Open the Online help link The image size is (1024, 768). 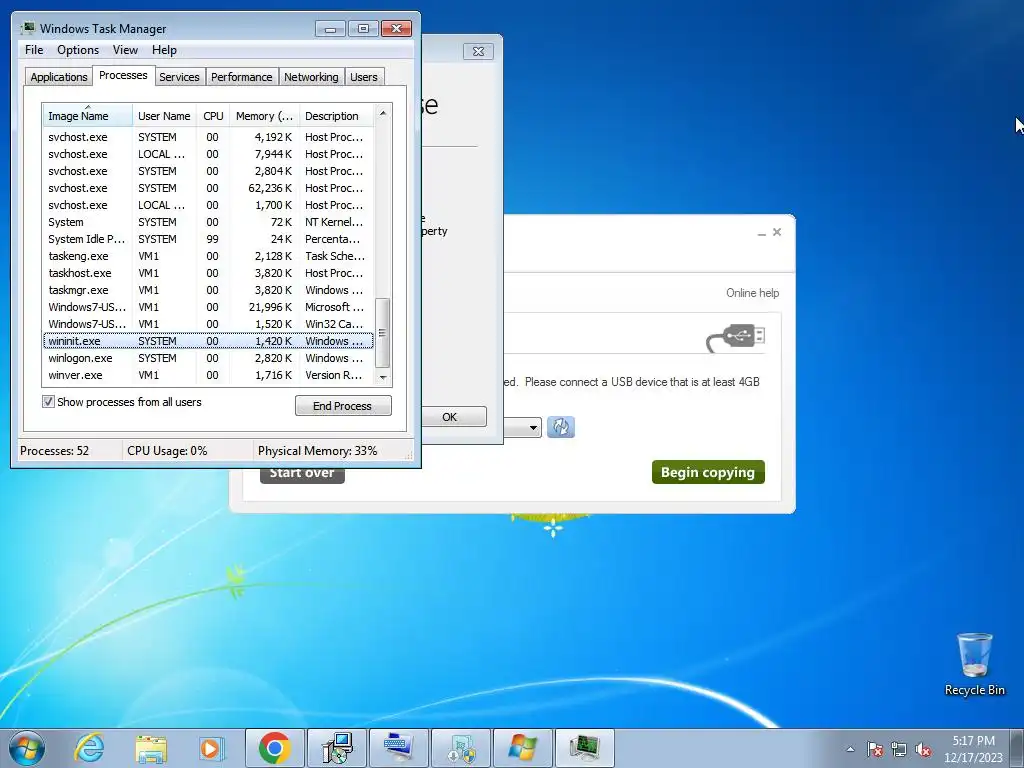[x=752, y=293]
